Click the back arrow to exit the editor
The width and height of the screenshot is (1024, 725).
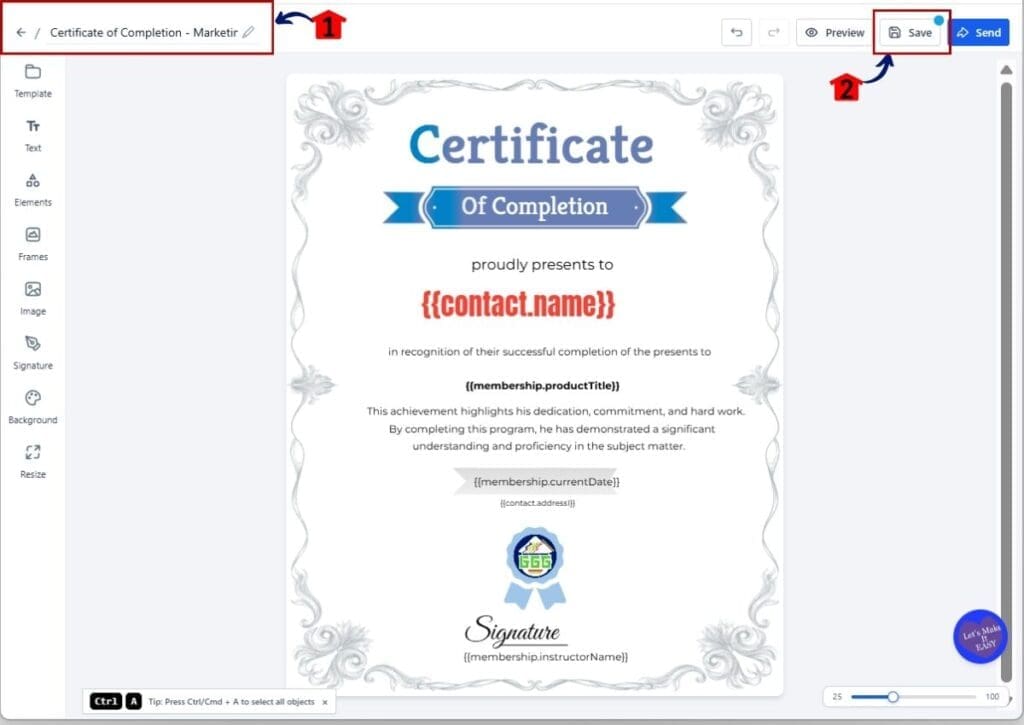(20, 31)
